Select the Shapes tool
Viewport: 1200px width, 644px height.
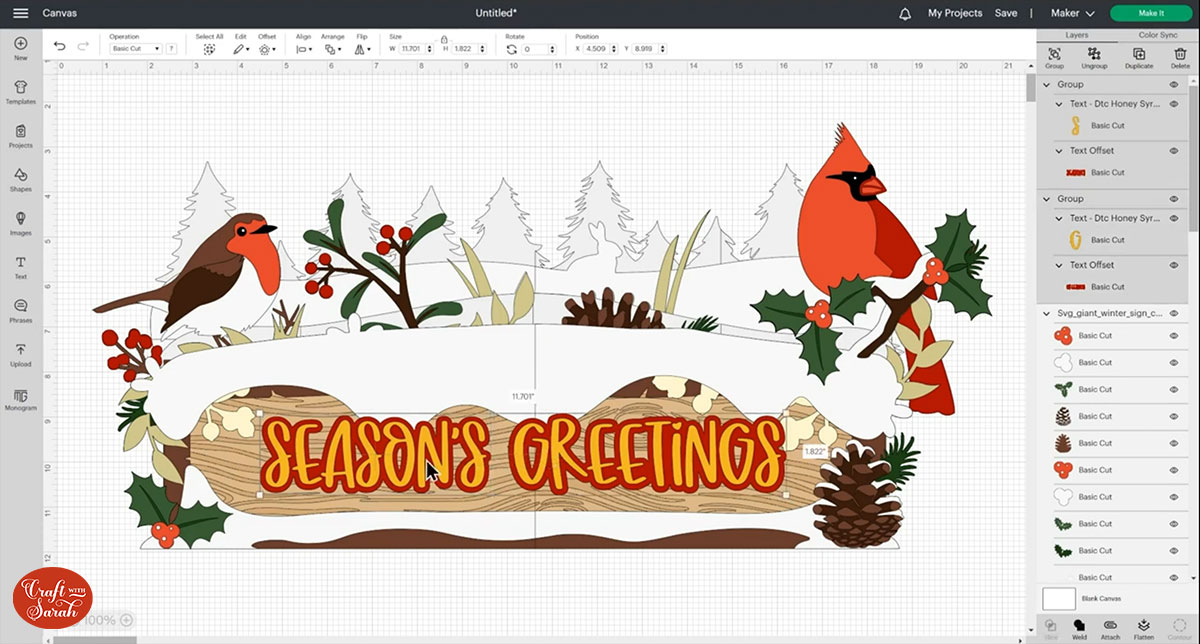click(20, 179)
